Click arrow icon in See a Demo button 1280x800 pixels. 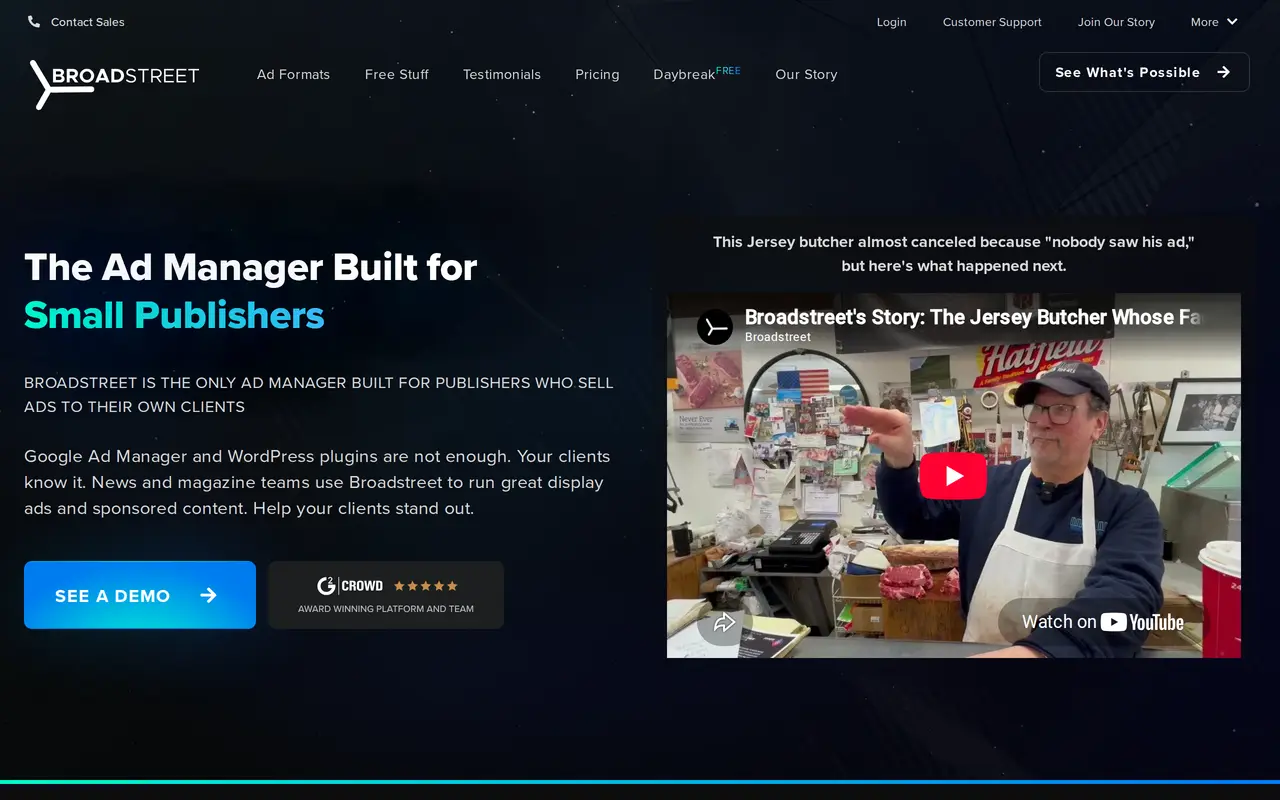coord(208,595)
